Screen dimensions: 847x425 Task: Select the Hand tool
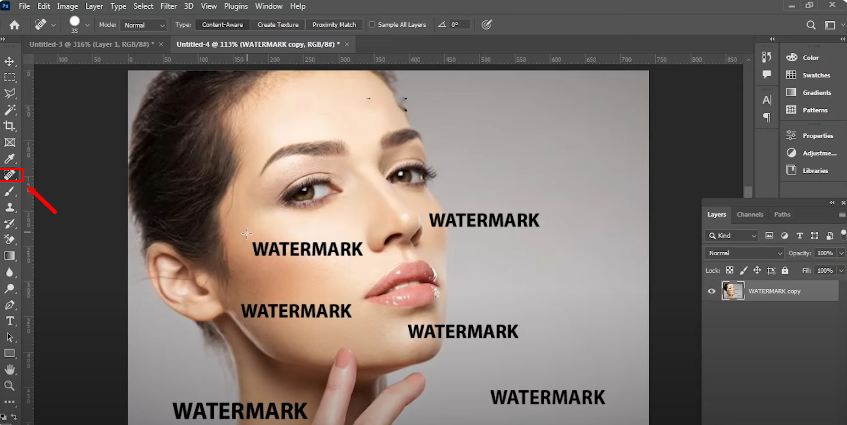click(10, 369)
